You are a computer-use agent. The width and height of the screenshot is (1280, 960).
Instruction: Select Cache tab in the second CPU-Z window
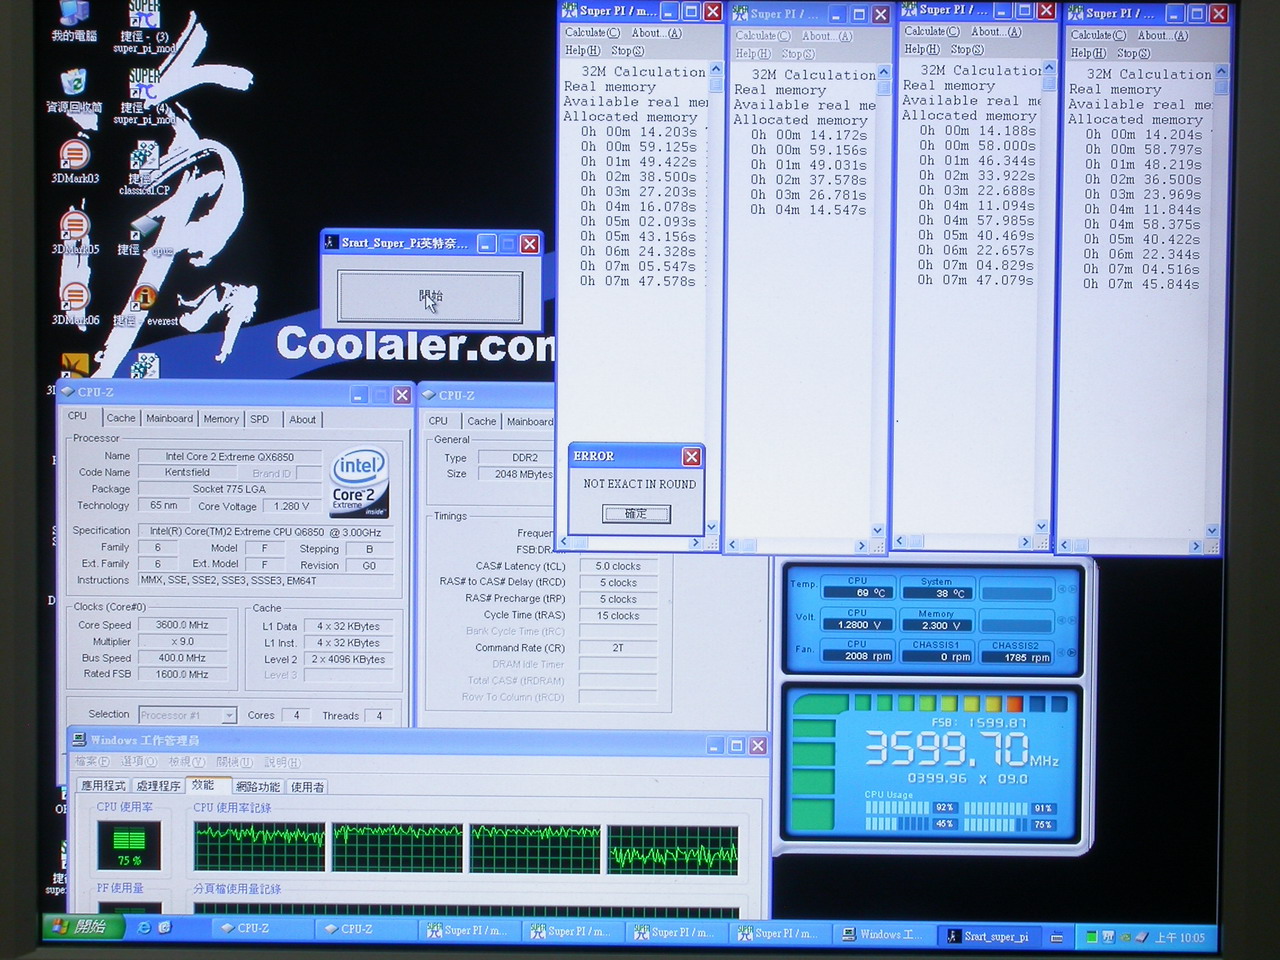pyautogui.click(x=482, y=421)
